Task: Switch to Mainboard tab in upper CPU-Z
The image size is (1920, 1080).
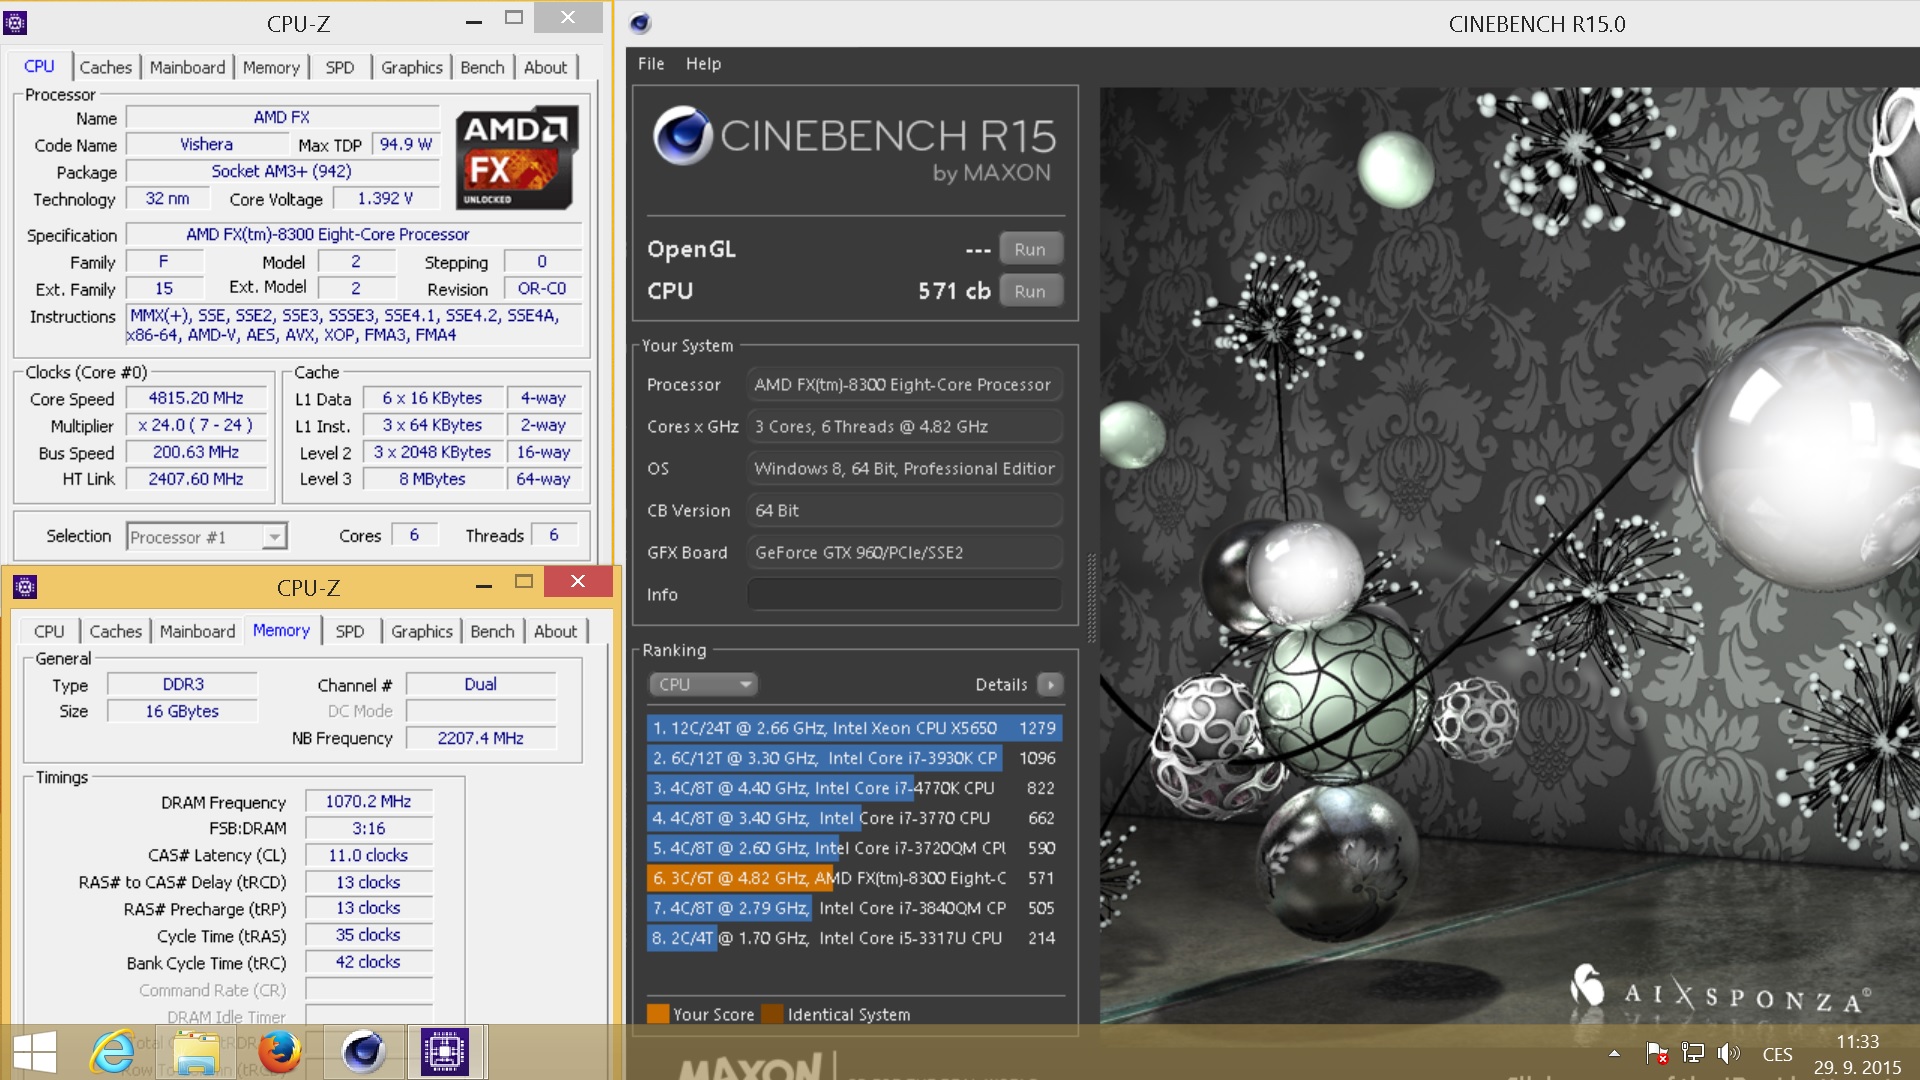Action: coord(187,67)
